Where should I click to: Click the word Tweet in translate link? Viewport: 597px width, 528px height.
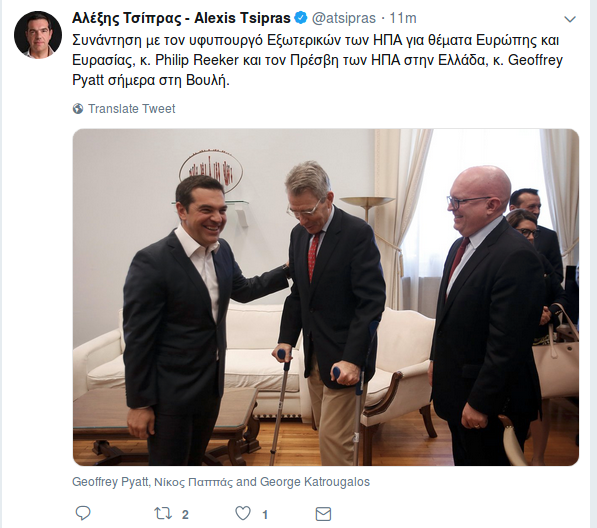click(x=159, y=109)
